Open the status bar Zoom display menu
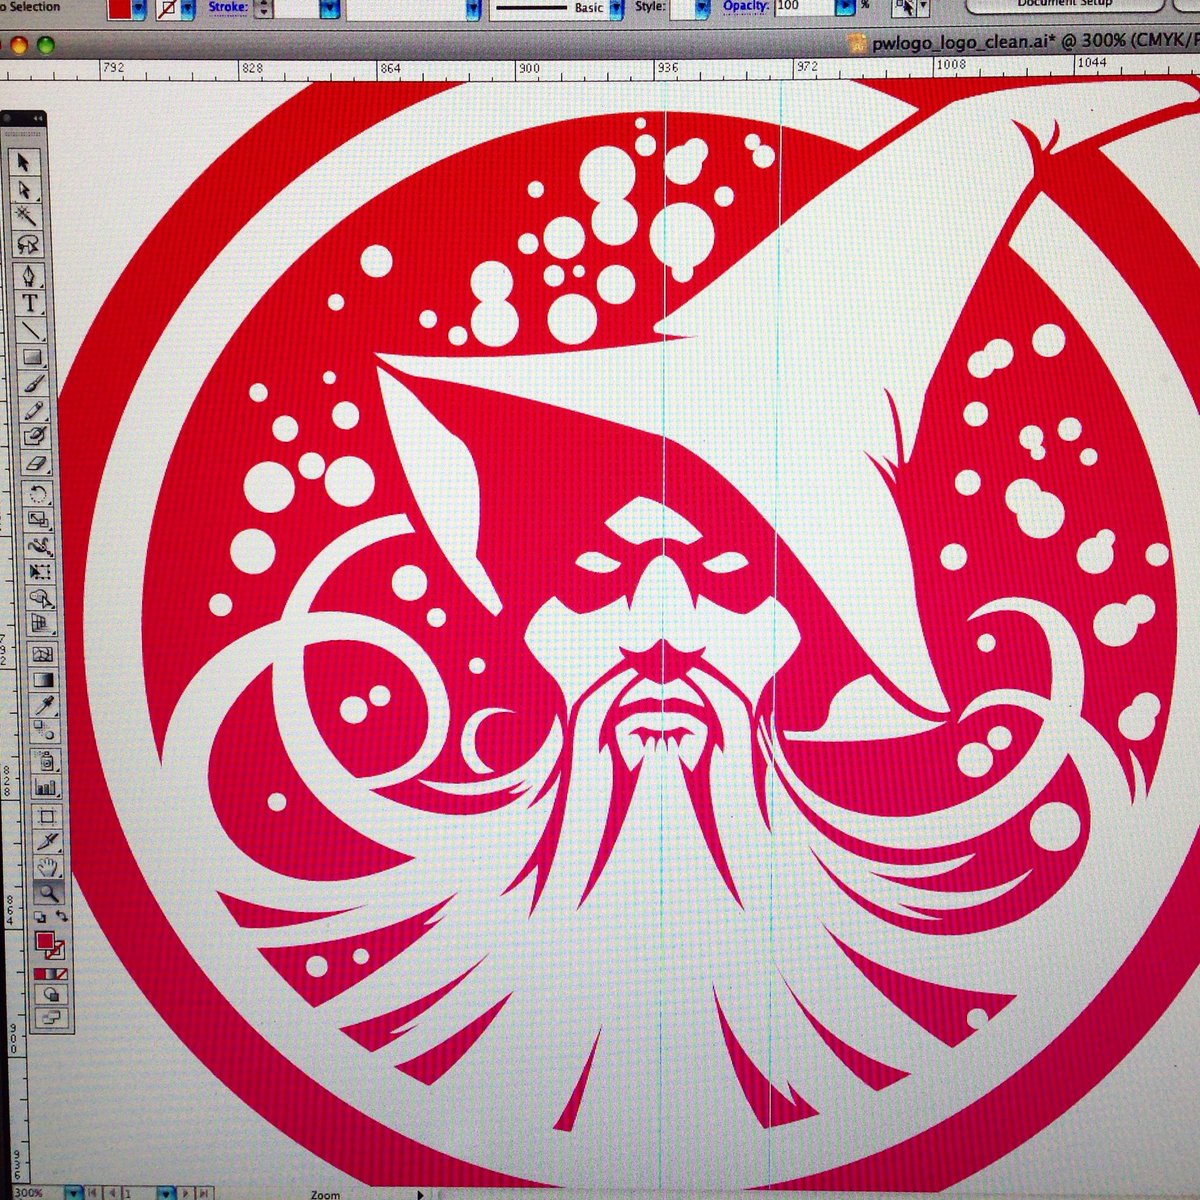The height and width of the screenshot is (1200, 1200). tap(421, 1194)
